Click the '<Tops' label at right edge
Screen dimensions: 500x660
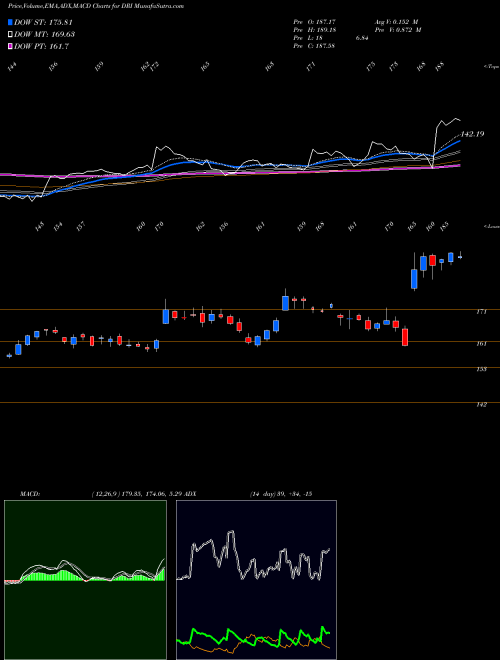pyautogui.click(x=491, y=67)
